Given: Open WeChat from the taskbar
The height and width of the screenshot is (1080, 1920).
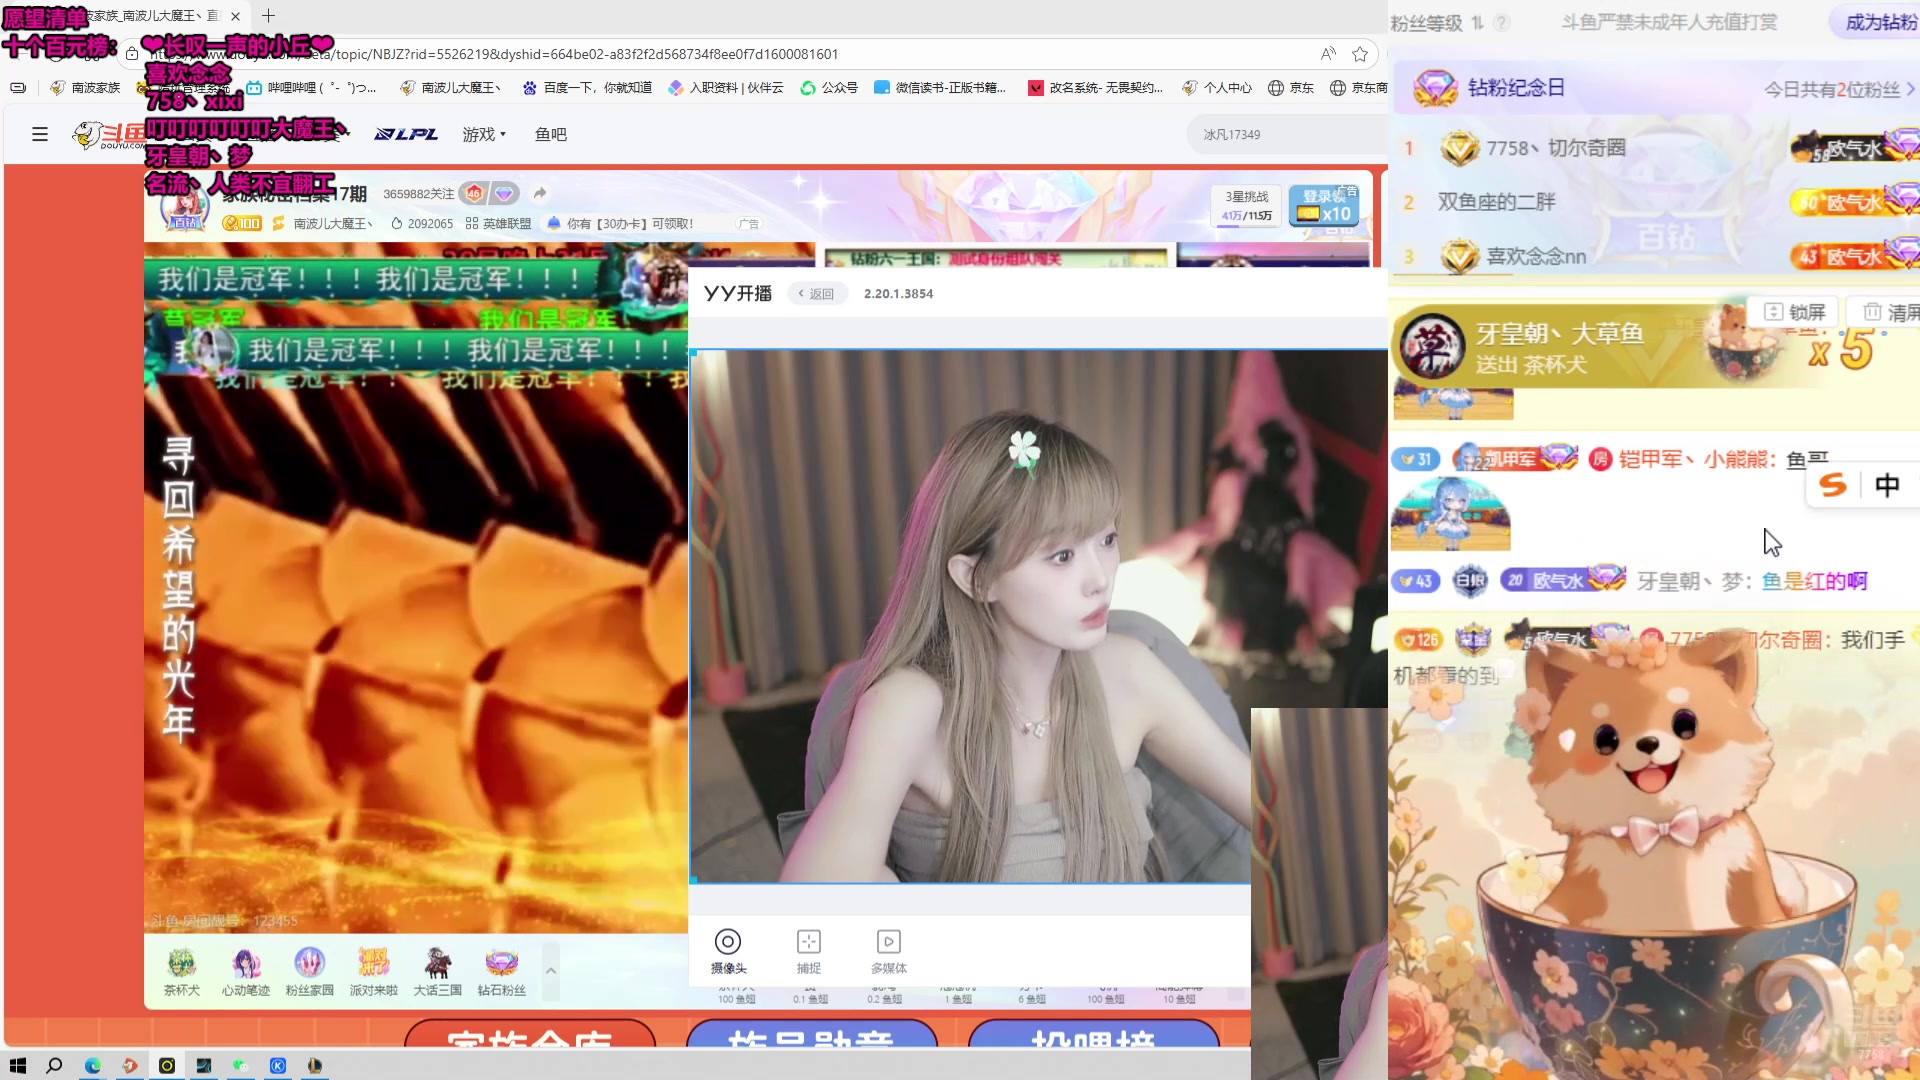Looking at the screenshot, I should tap(240, 1066).
